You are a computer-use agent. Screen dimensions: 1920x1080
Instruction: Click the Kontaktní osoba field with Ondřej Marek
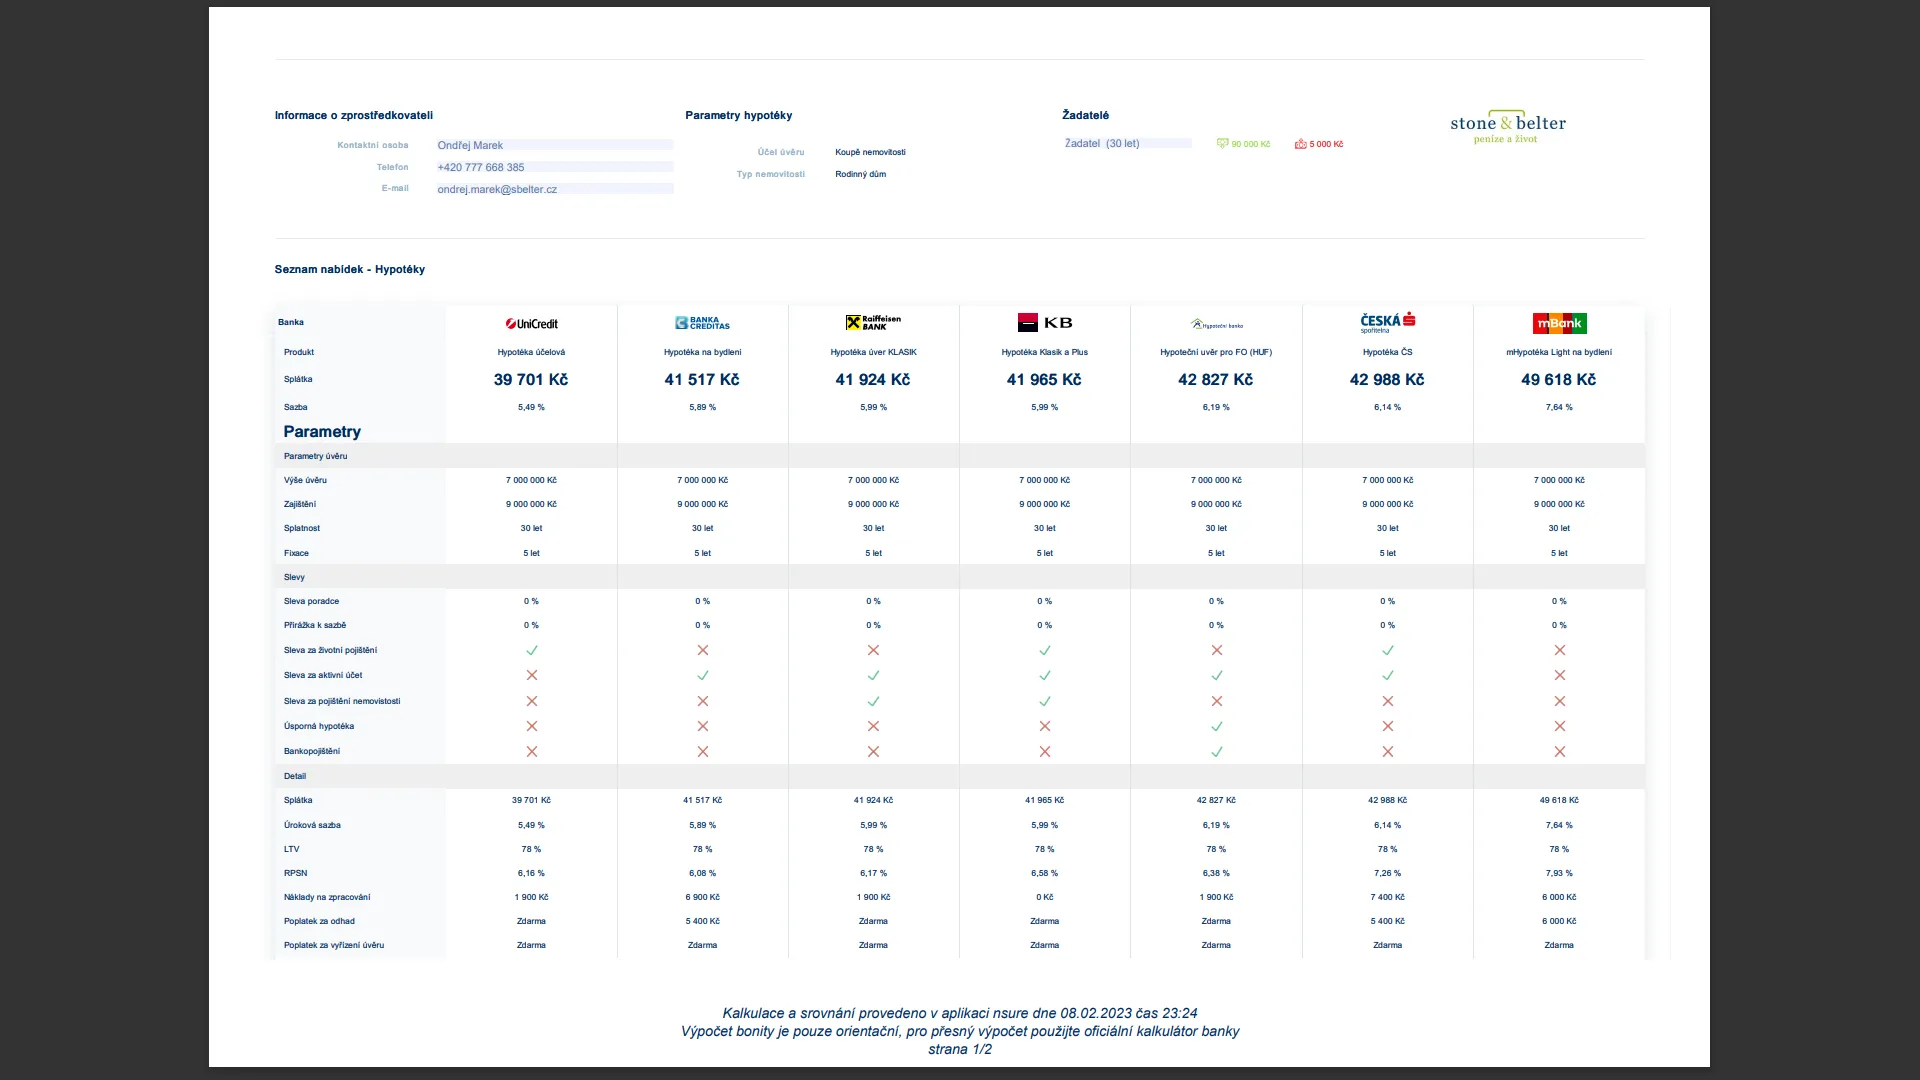pyautogui.click(x=471, y=145)
